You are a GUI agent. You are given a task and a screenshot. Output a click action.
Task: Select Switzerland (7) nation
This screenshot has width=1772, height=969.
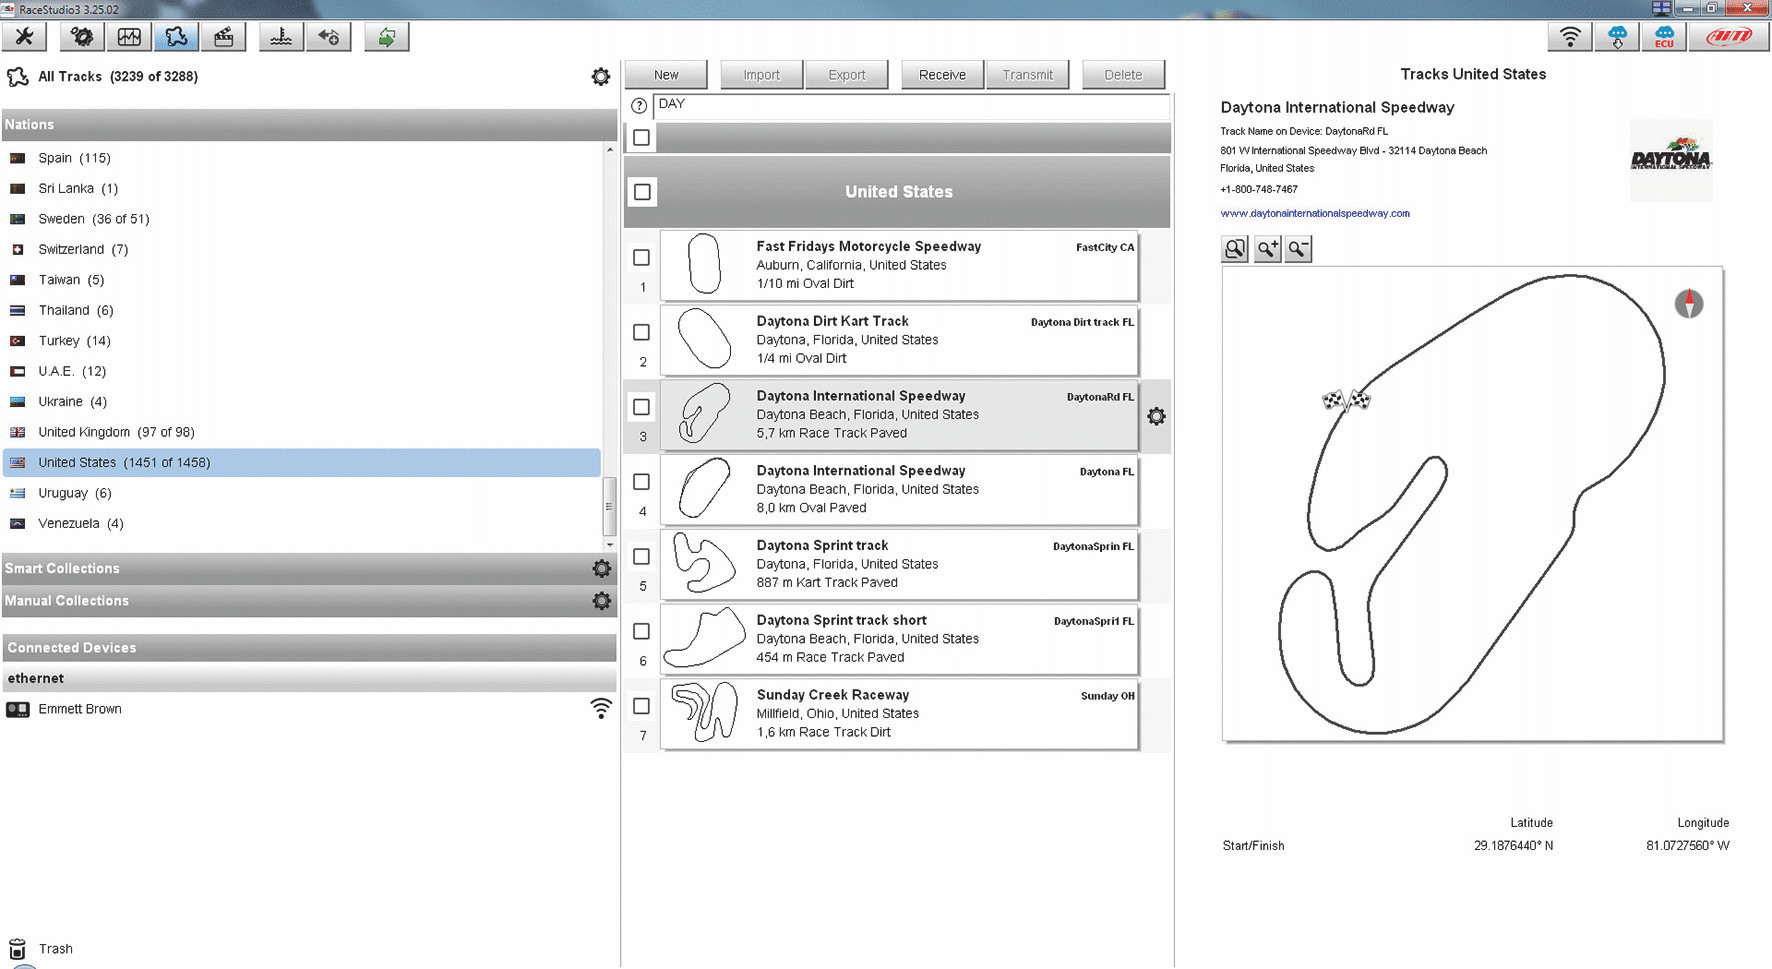pyautogui.click(x=302, y=249)
